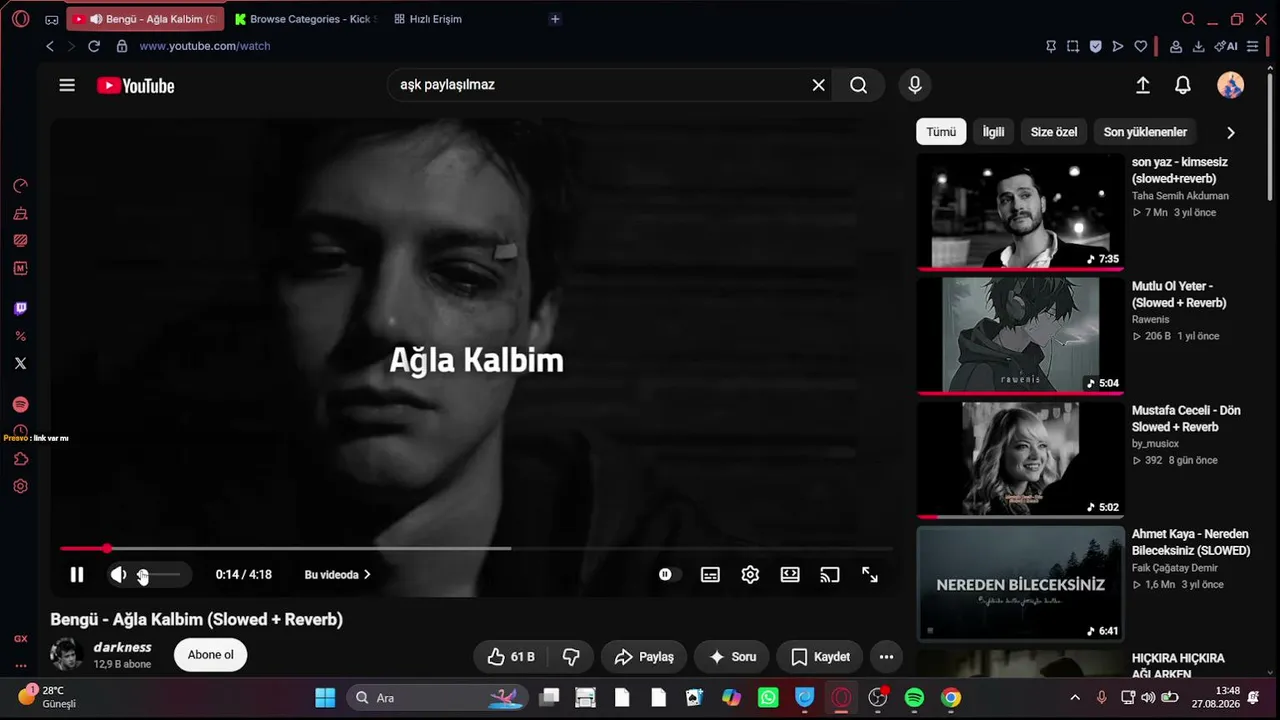Image resolution: width=1280 pixels, height=720 pixels.
Task: Seek using the red progress bar
Action: pyautogui.click(x=476, y=548)
